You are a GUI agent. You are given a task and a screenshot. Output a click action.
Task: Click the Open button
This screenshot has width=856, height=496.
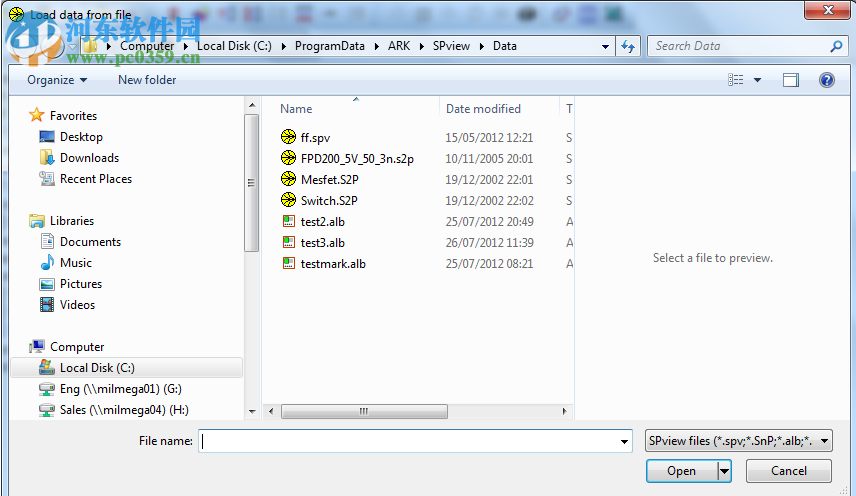click(x=681, y=471)
